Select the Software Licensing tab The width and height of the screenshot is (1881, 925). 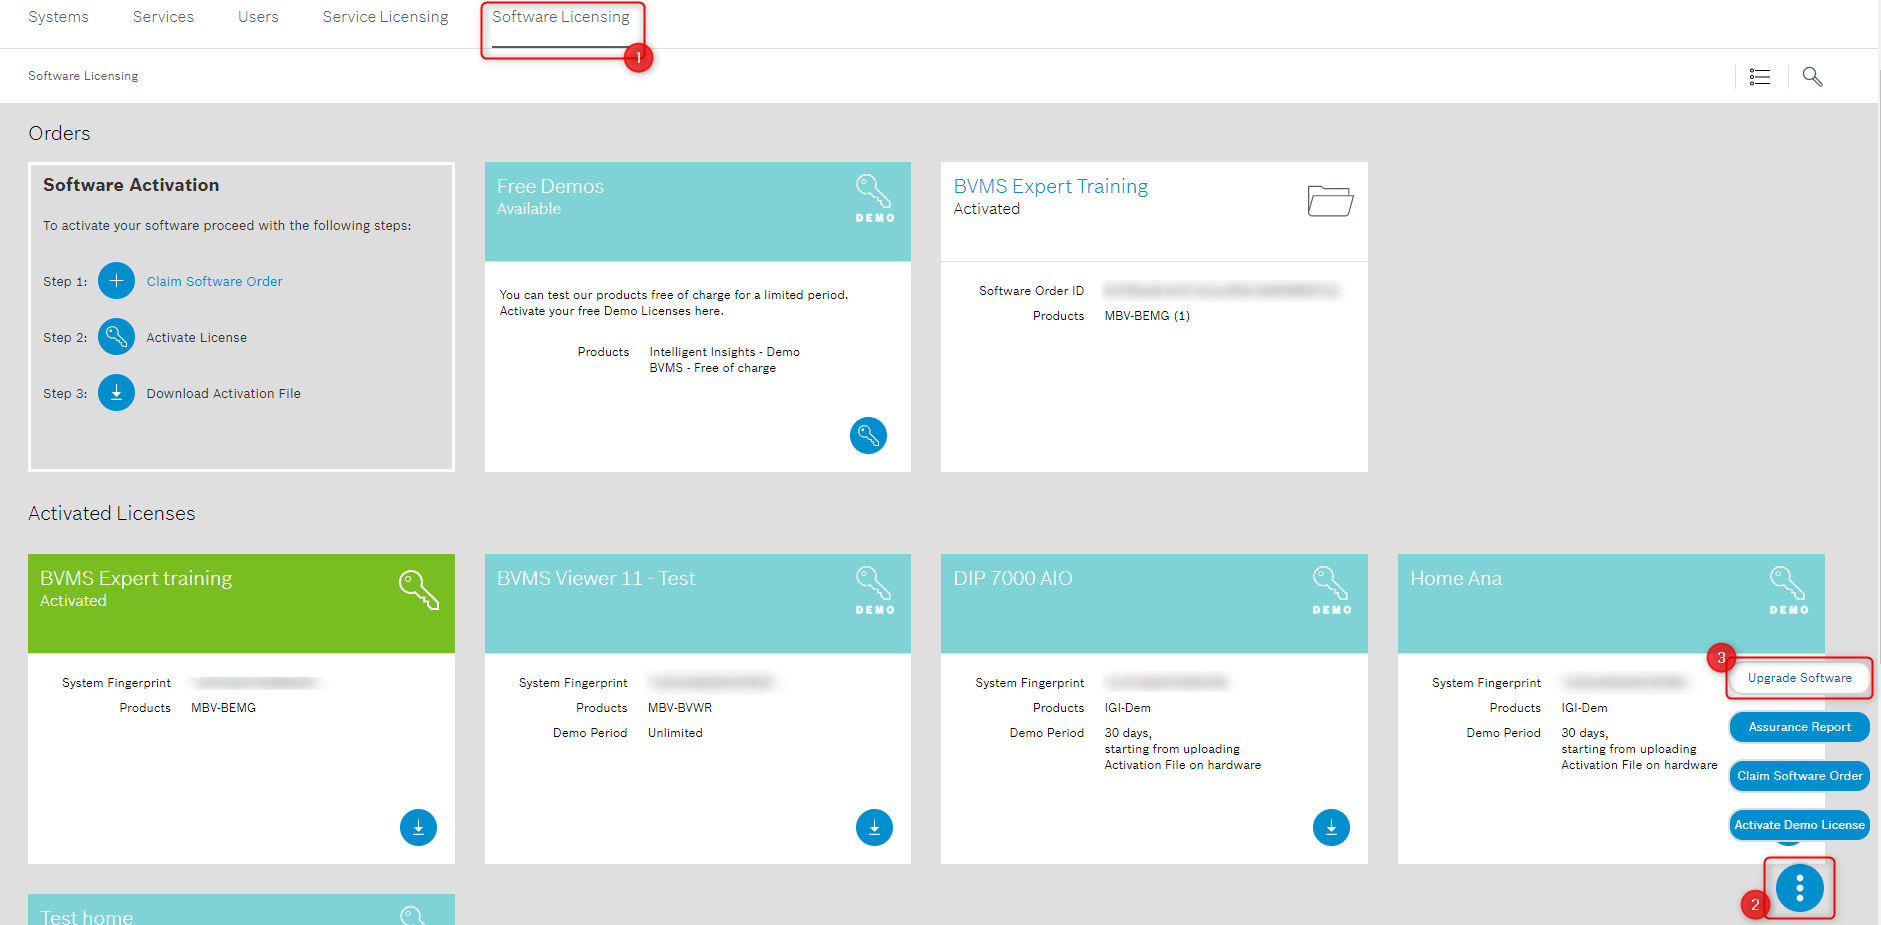coord(560,17)
